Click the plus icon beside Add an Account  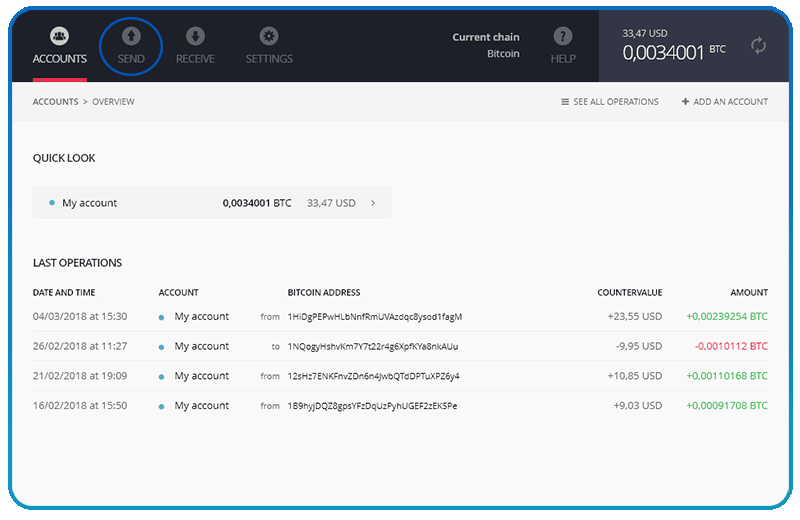[x=685, y=102]
